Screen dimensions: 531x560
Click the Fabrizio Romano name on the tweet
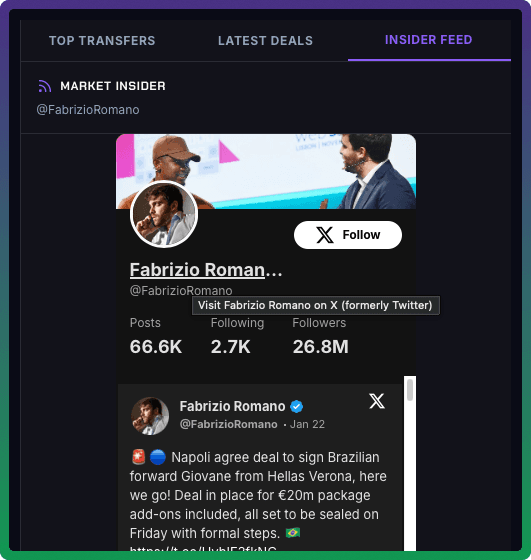tap(232, 406)
